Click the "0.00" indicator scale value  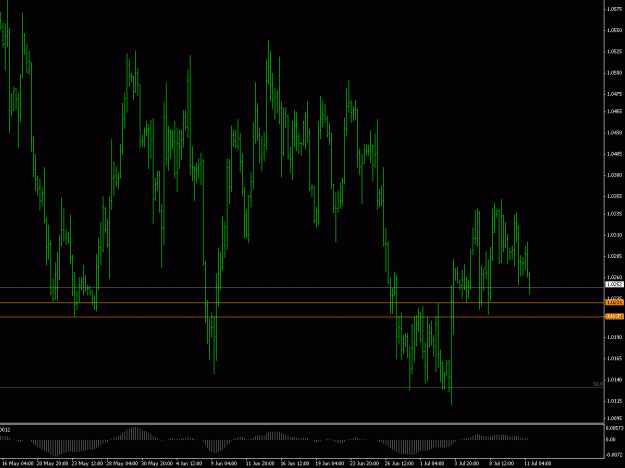(x=611, y=439)
